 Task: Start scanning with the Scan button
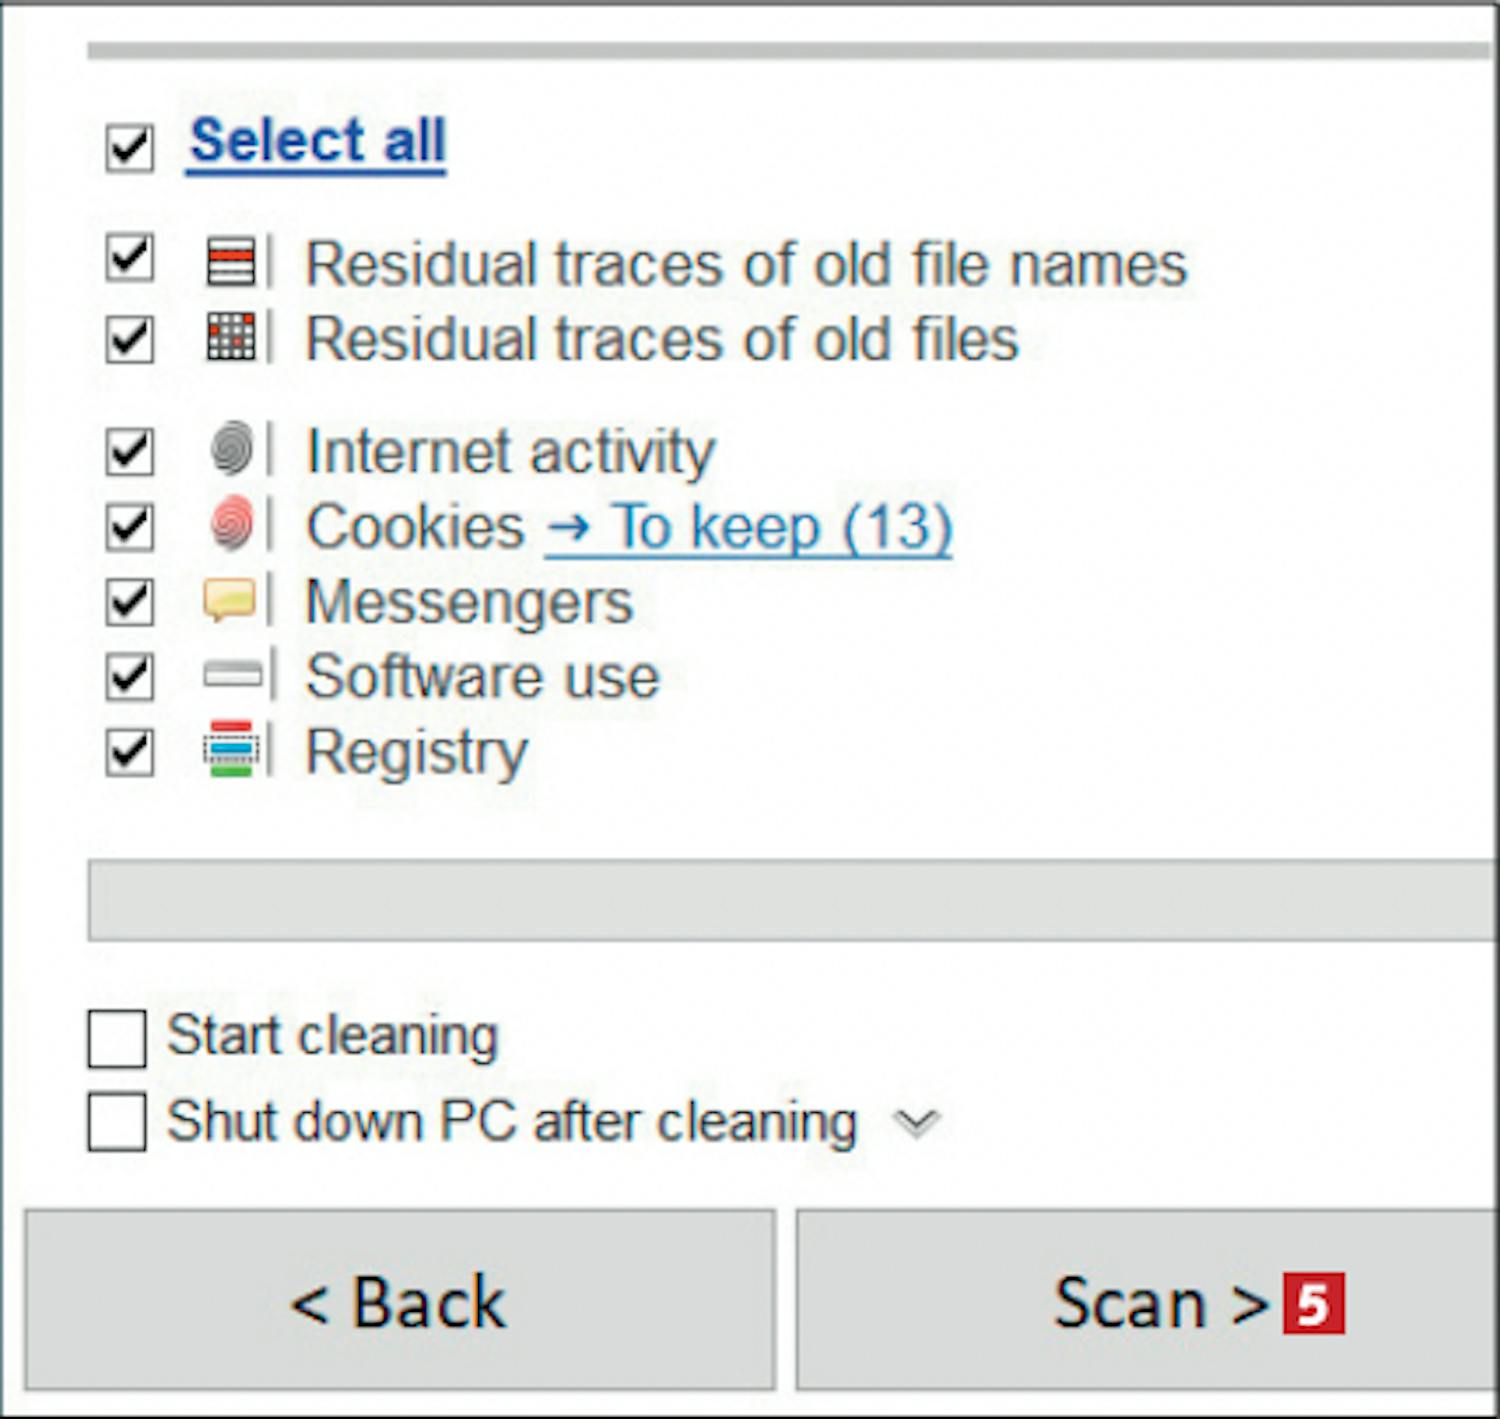[x=1148, y=1300]
